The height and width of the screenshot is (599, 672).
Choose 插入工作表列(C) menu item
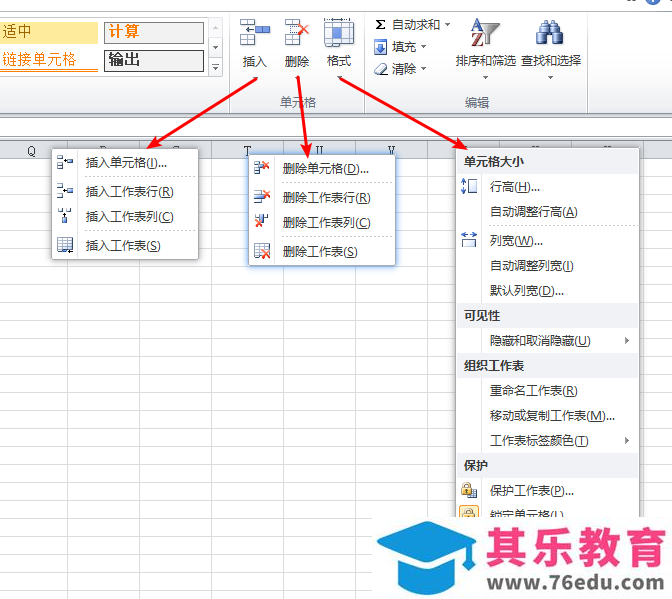click(125, 216)
